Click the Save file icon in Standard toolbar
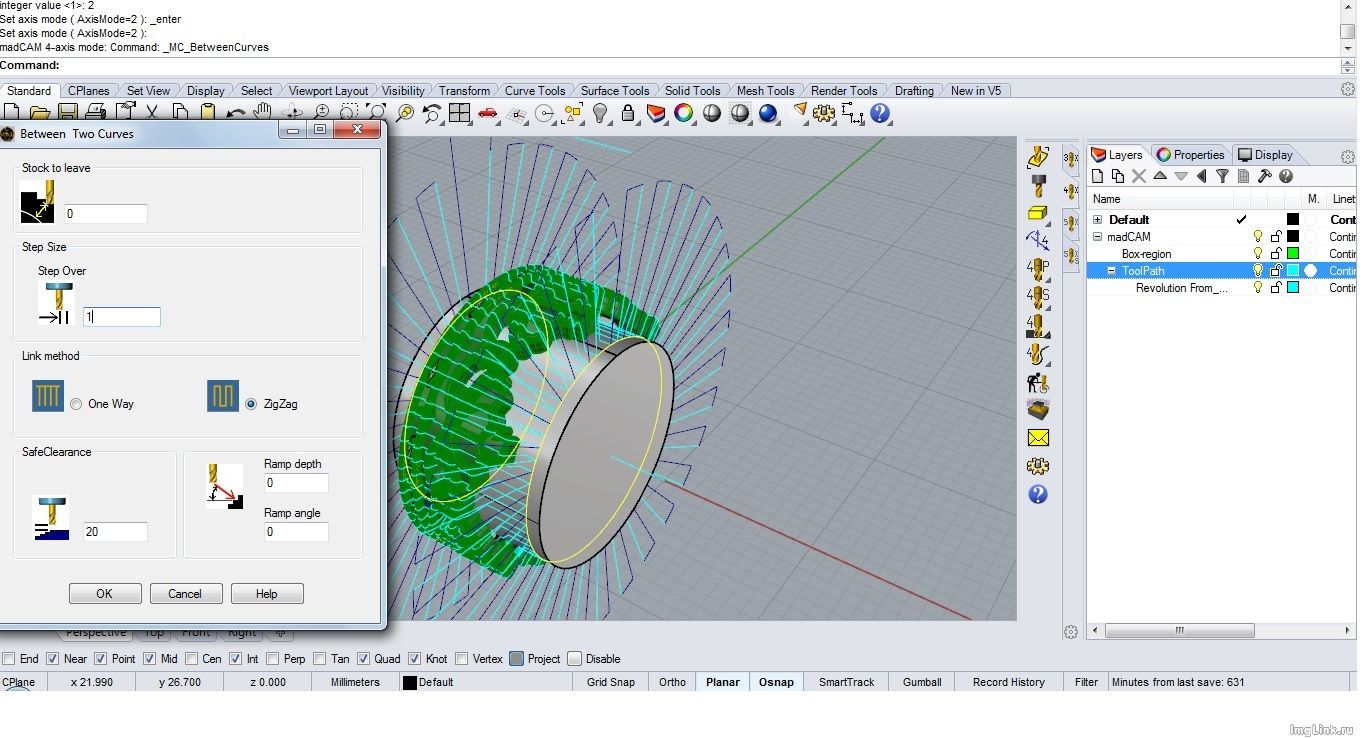 click(68, 113)
